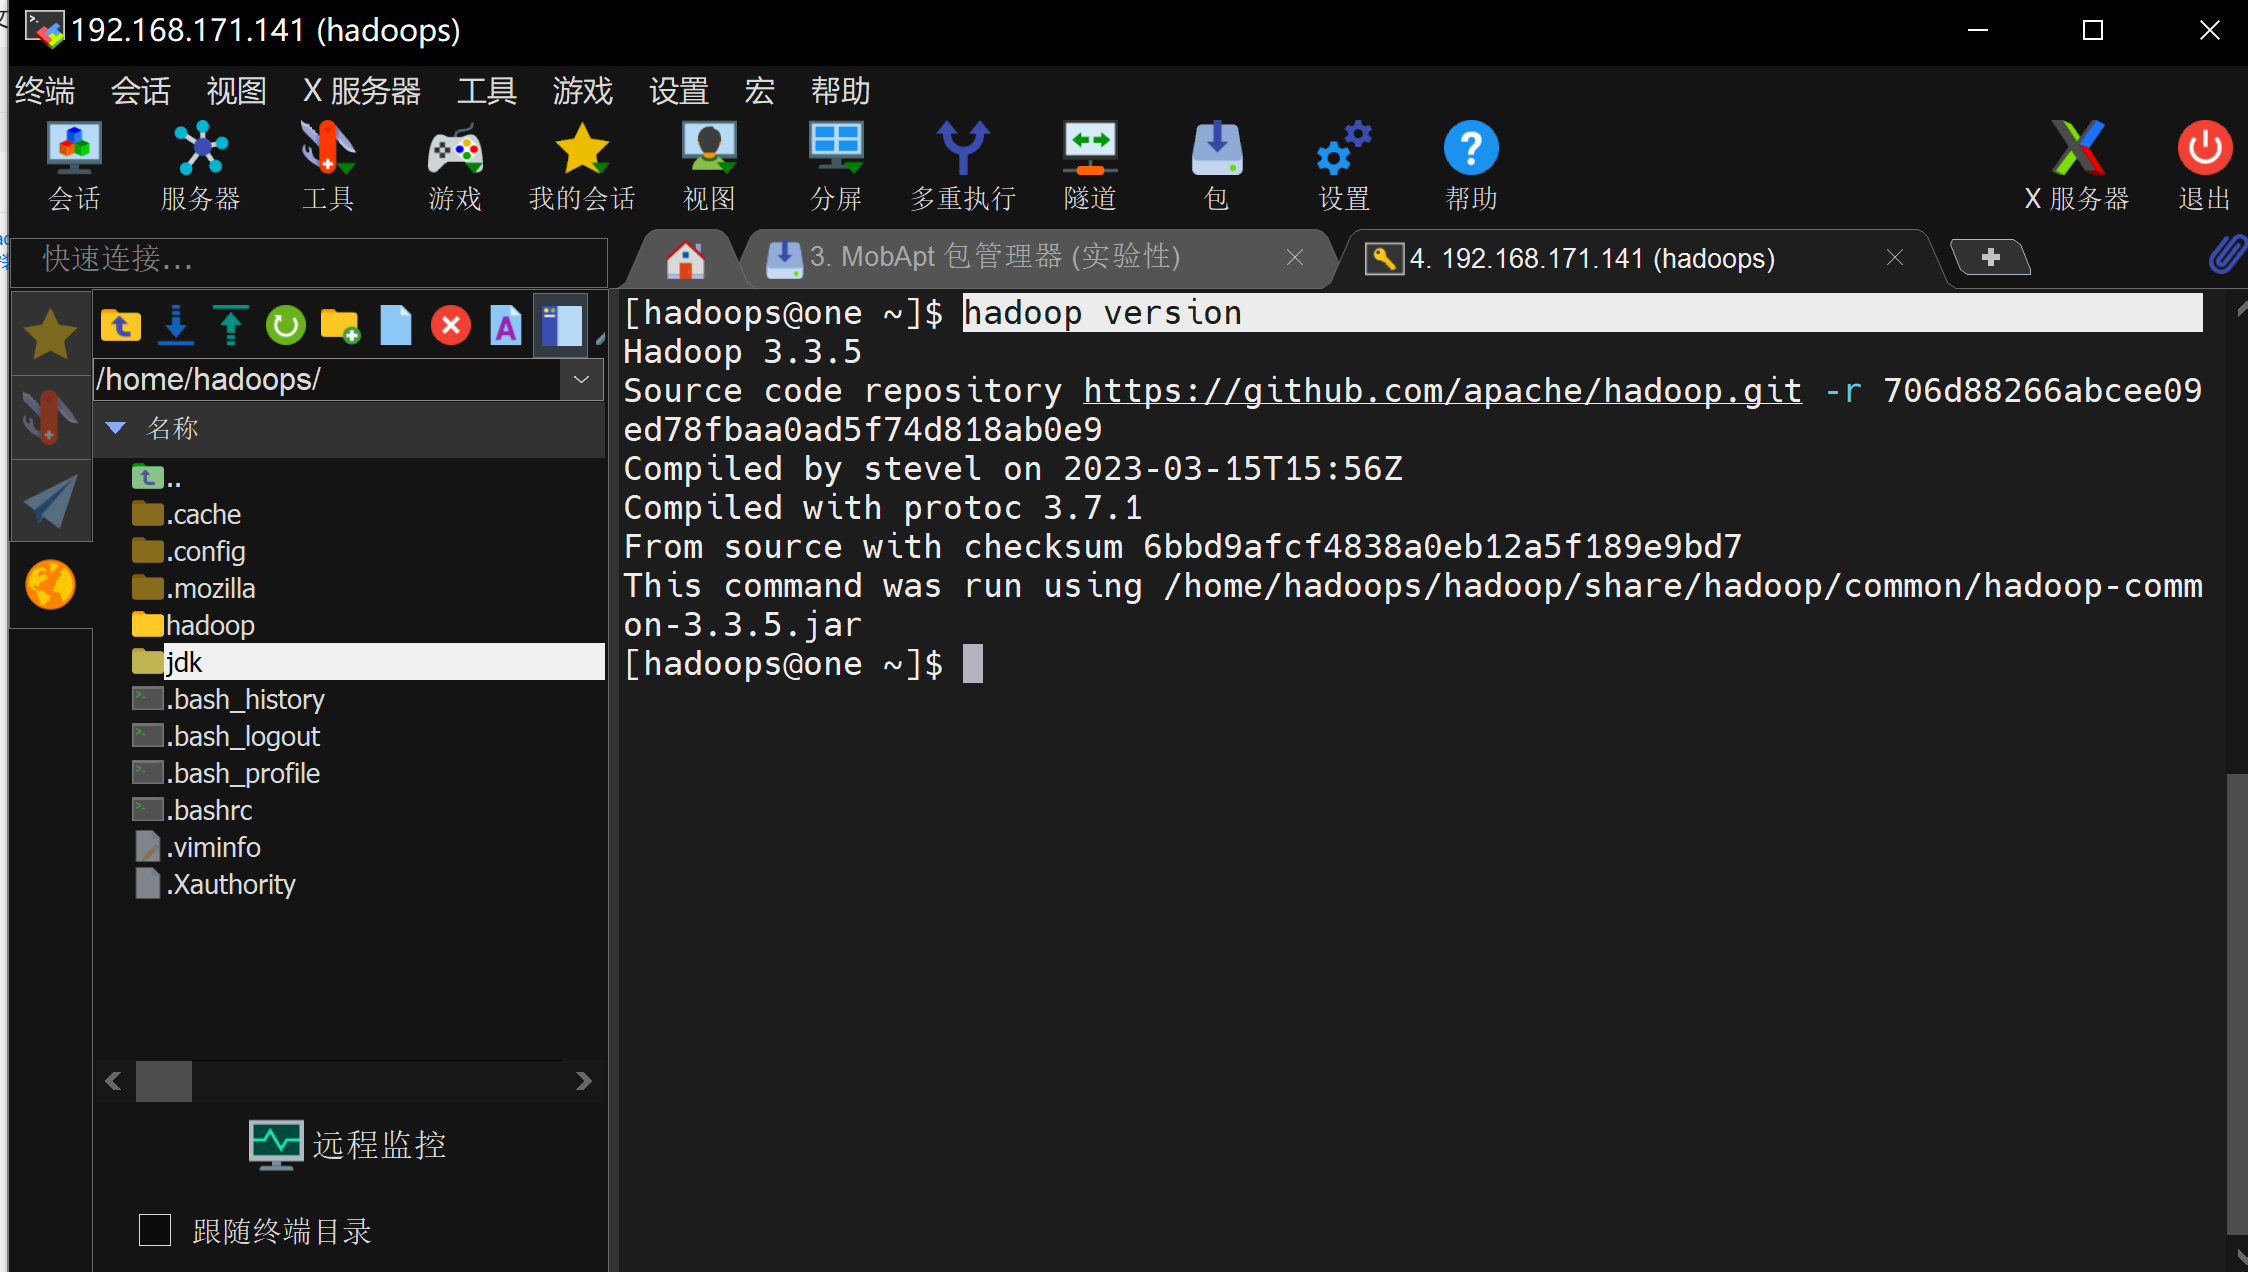
Task: Delete selected remote file with red X
Action: tap(450, 325)
